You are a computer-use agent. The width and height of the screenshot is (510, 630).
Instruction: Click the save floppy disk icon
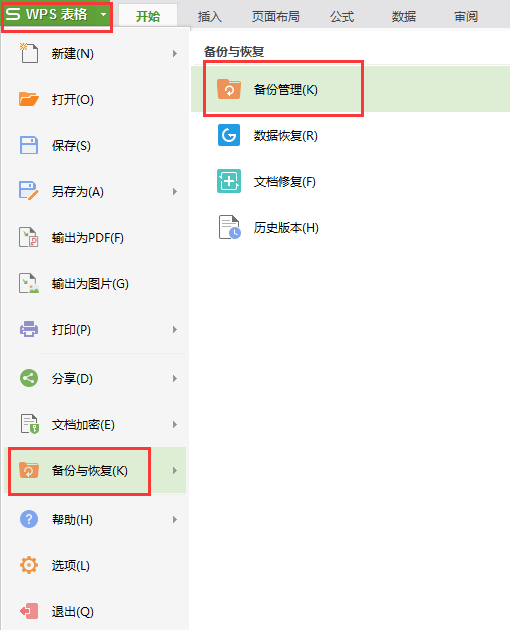coord(29,145)
